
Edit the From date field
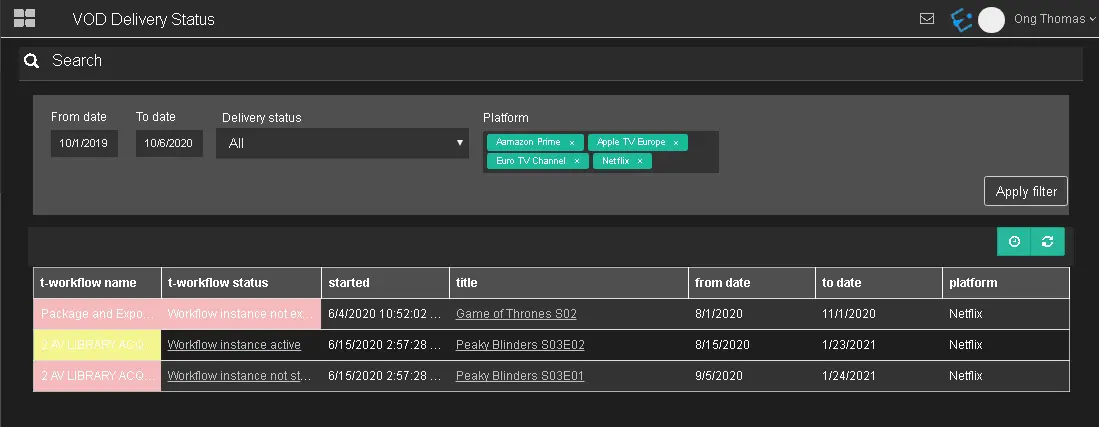tap(84, 143)
